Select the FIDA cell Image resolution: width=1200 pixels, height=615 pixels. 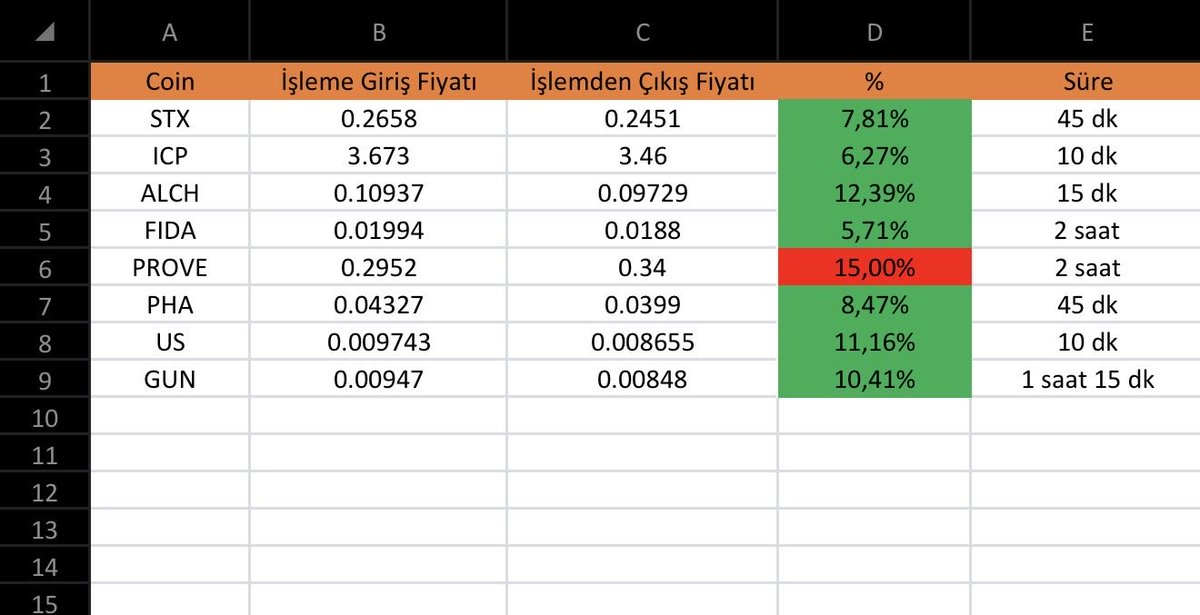coord(170,230)
